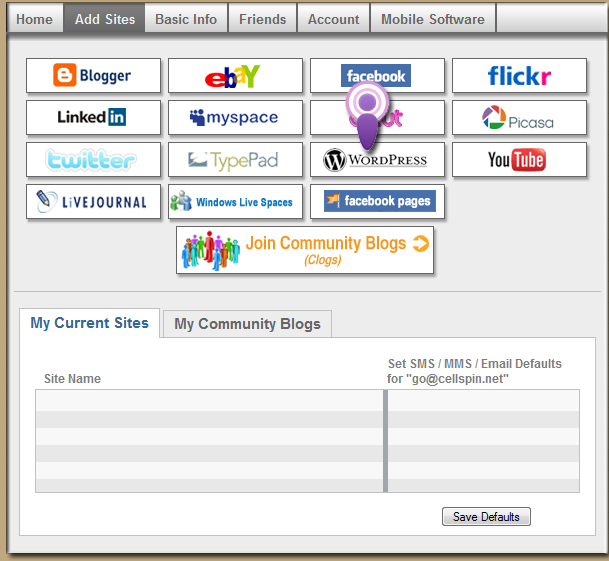Image resolution: width=609 pixels, height=561 pixels.
Task: Pick the Picasa site logo
Action: [519, 117]
